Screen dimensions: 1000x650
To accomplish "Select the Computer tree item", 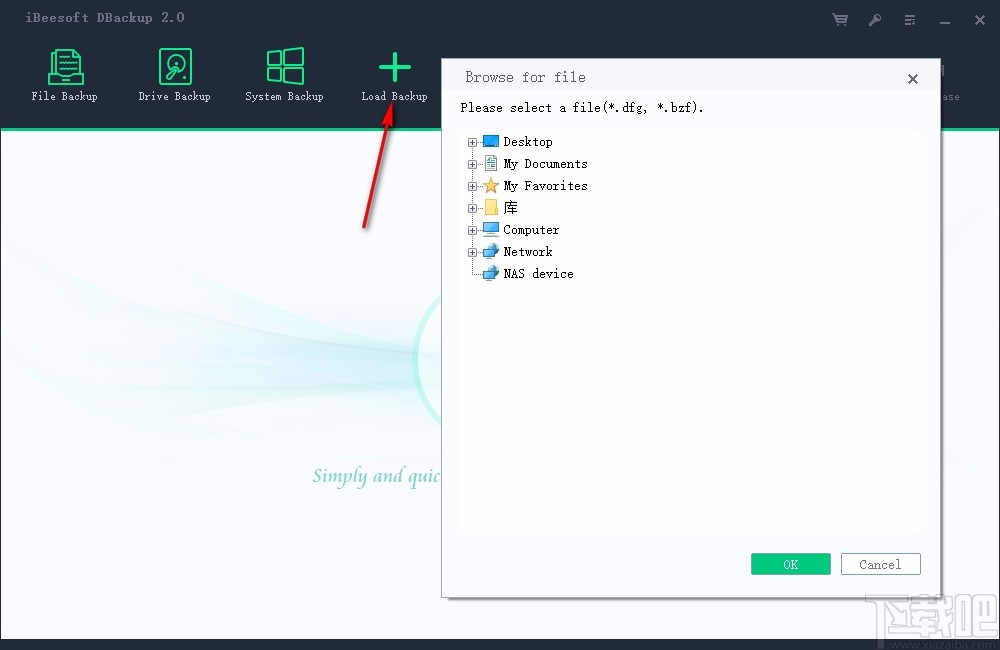I will (530, 229).
